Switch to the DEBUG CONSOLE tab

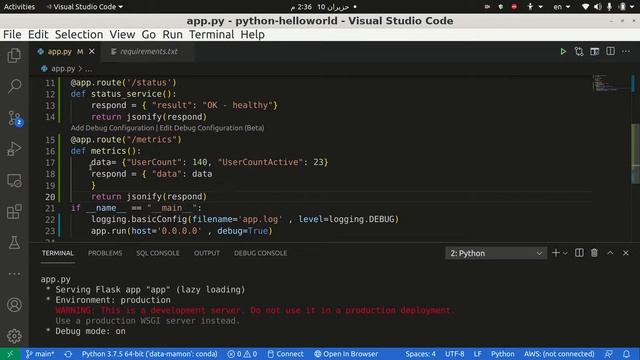pos(260,253)
